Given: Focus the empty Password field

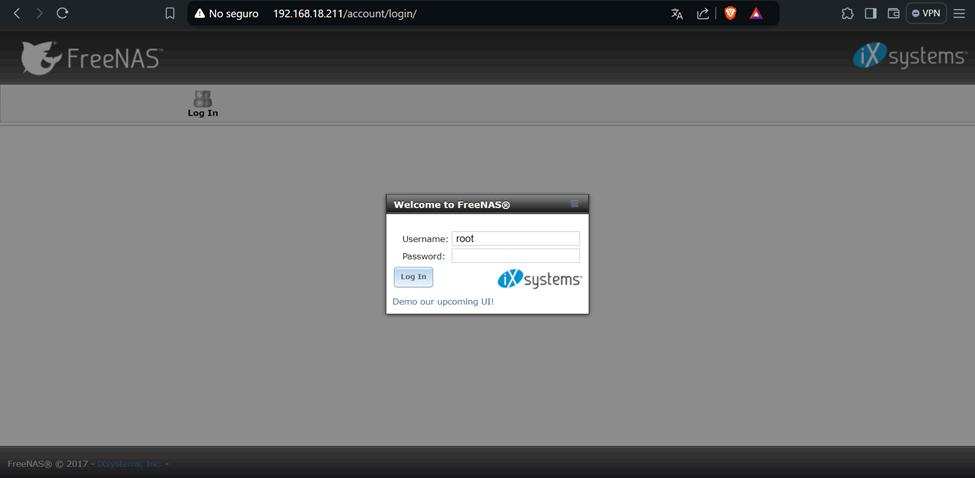Looking at the screenshot, I should coord(515,256).
